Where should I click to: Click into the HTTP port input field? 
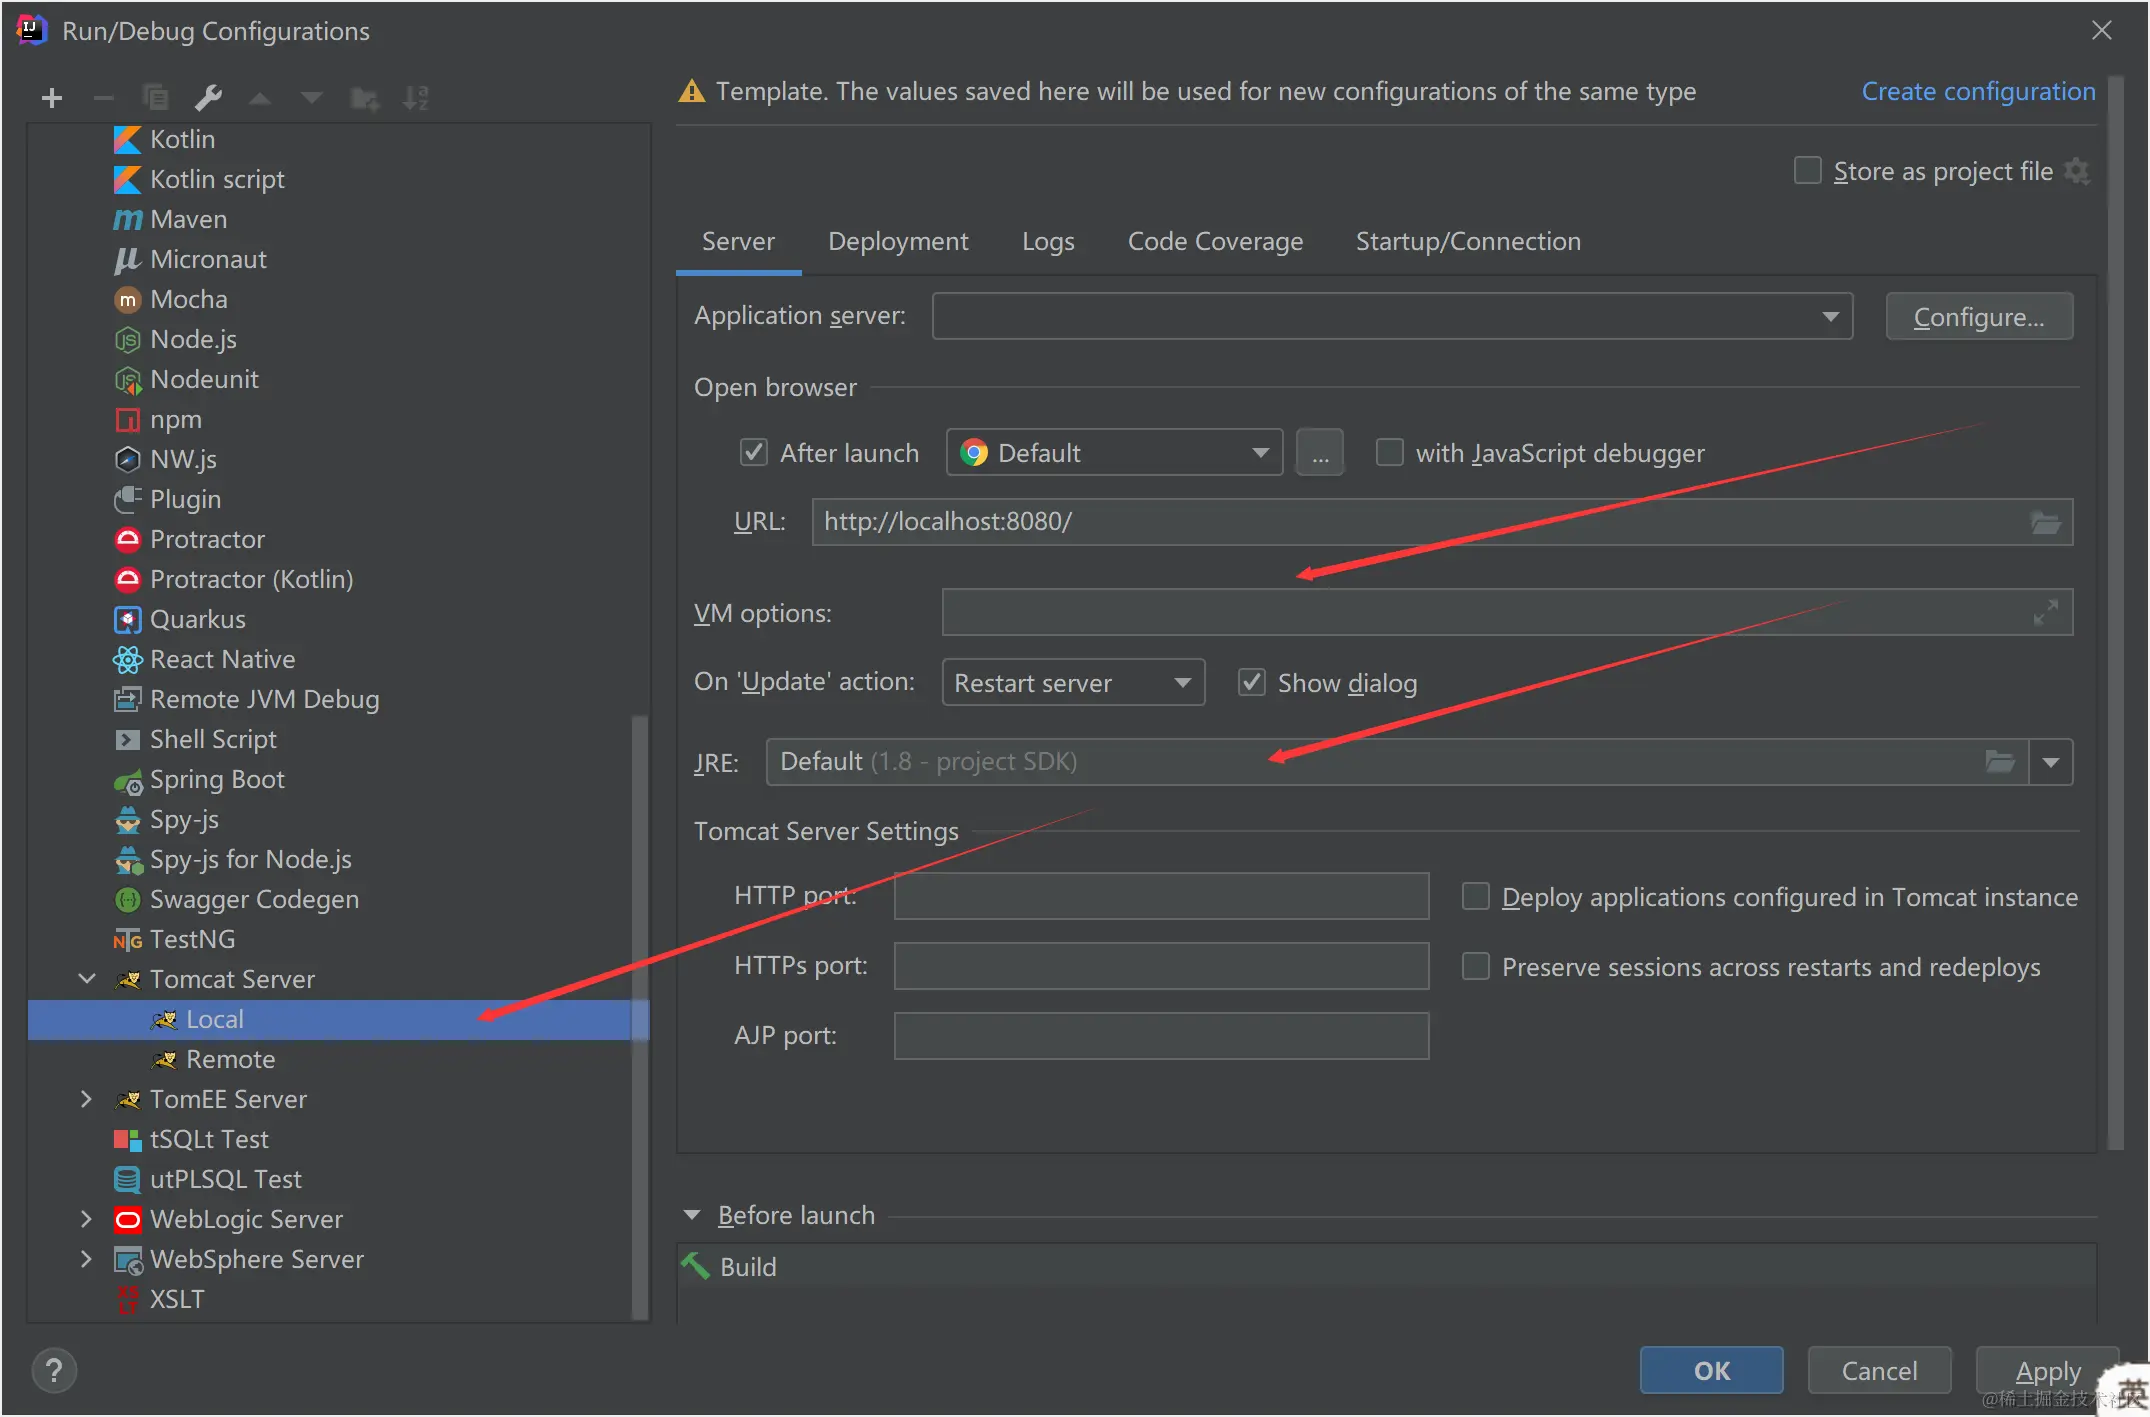click(x=1160, y=896)
